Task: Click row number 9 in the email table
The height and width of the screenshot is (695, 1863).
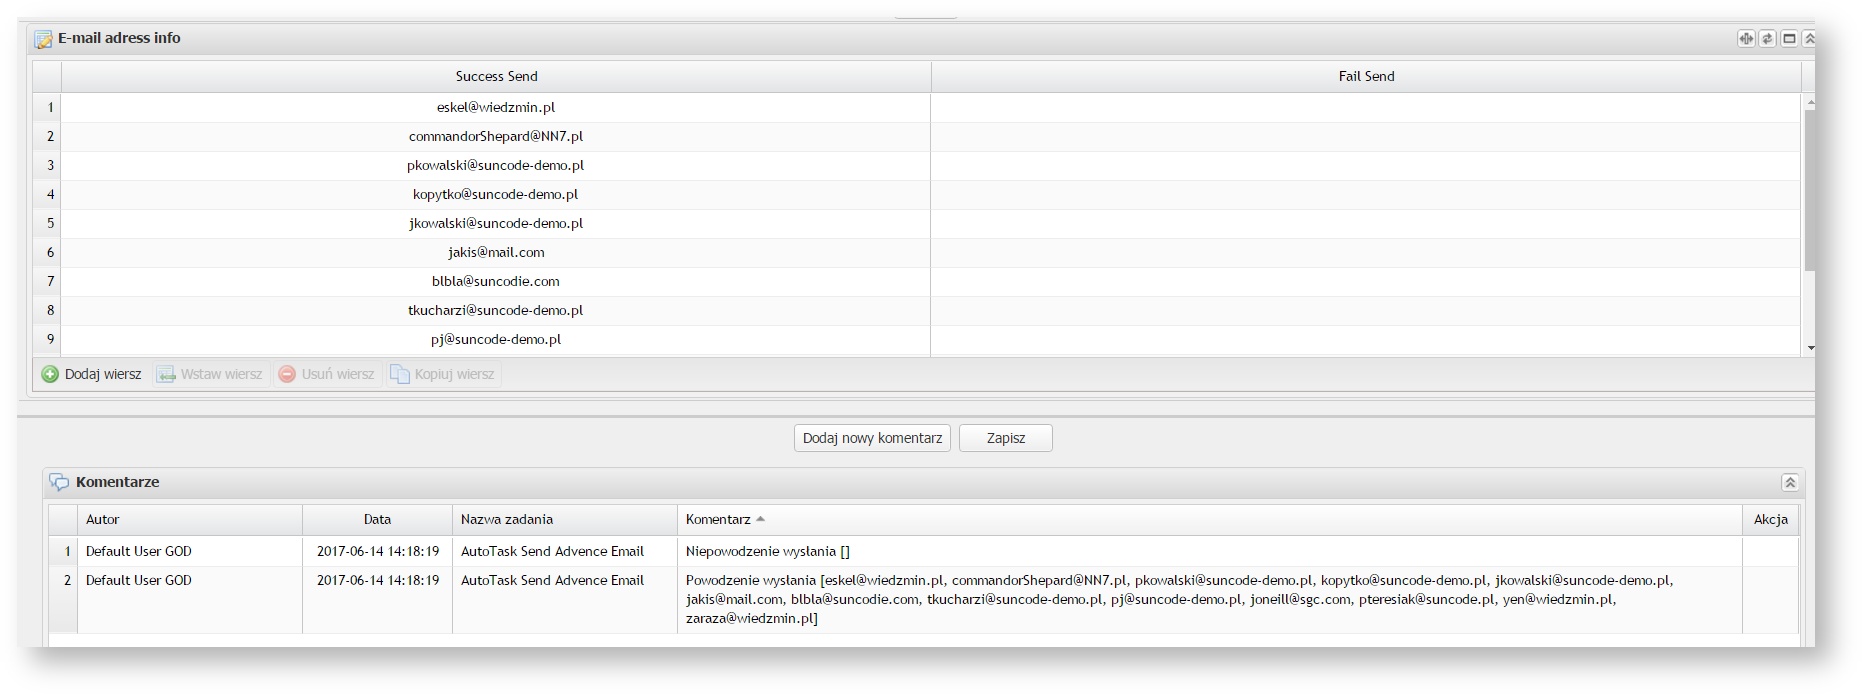Action: (48, 339)
